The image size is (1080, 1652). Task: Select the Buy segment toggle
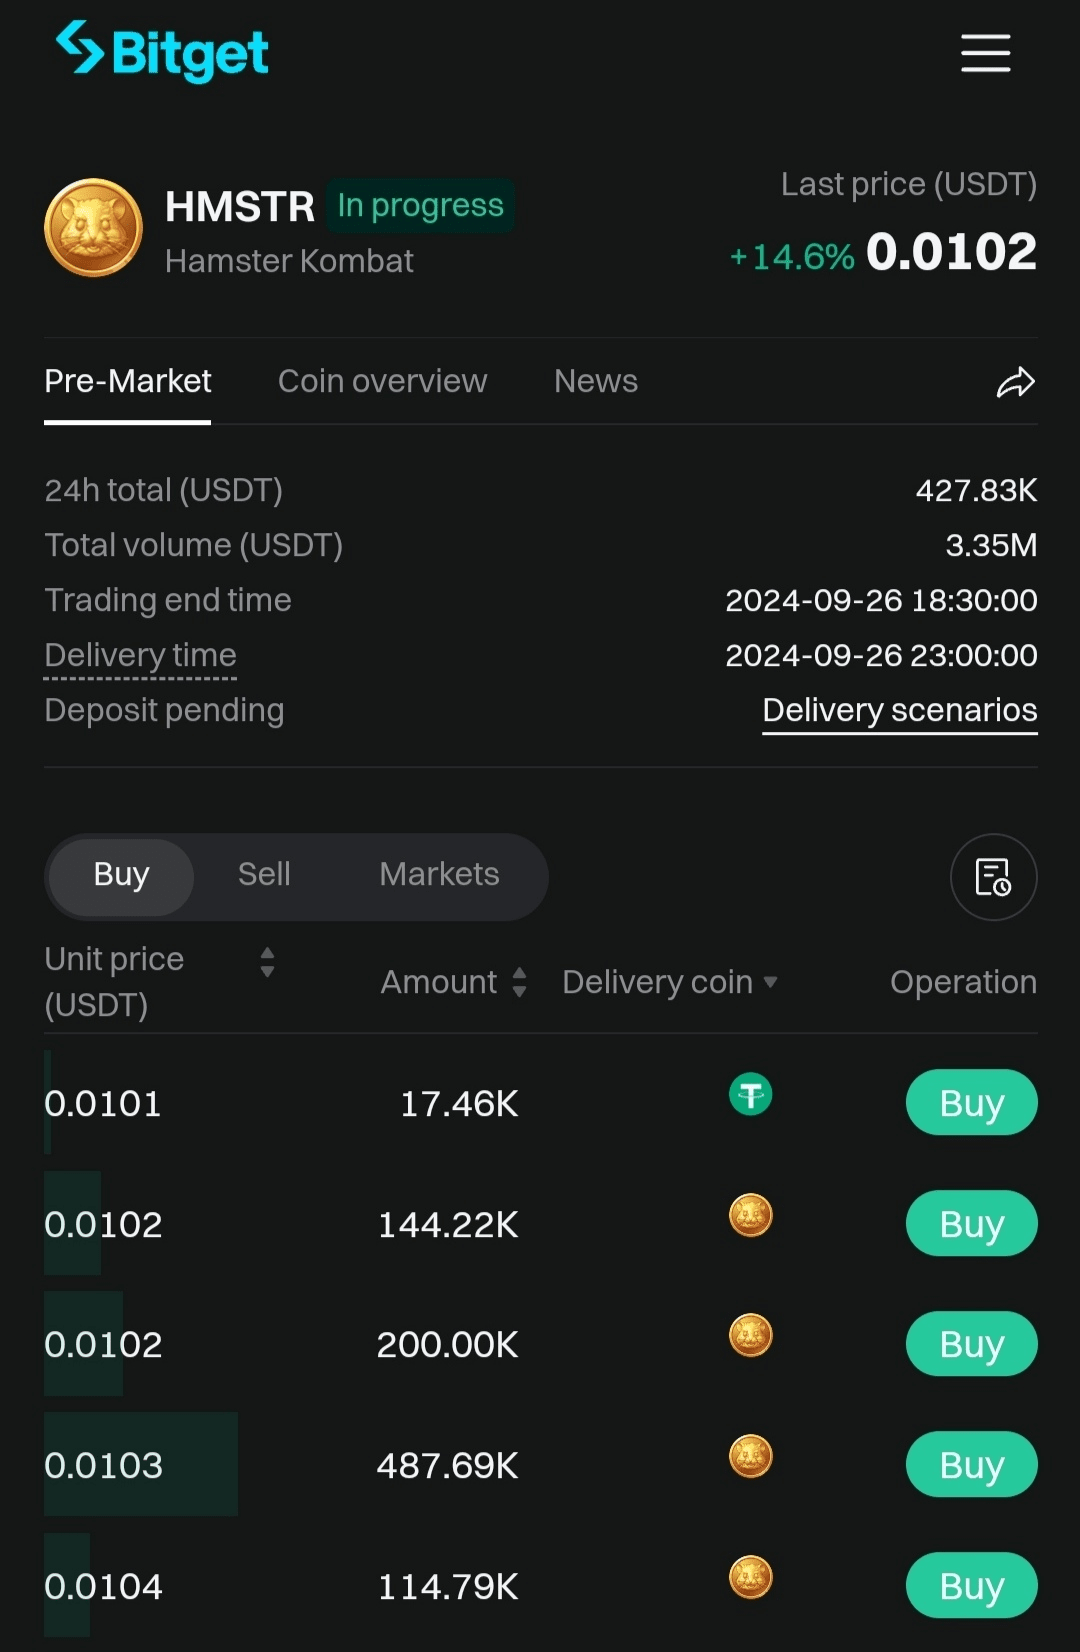pyautogui.click(x=121, y=875)
